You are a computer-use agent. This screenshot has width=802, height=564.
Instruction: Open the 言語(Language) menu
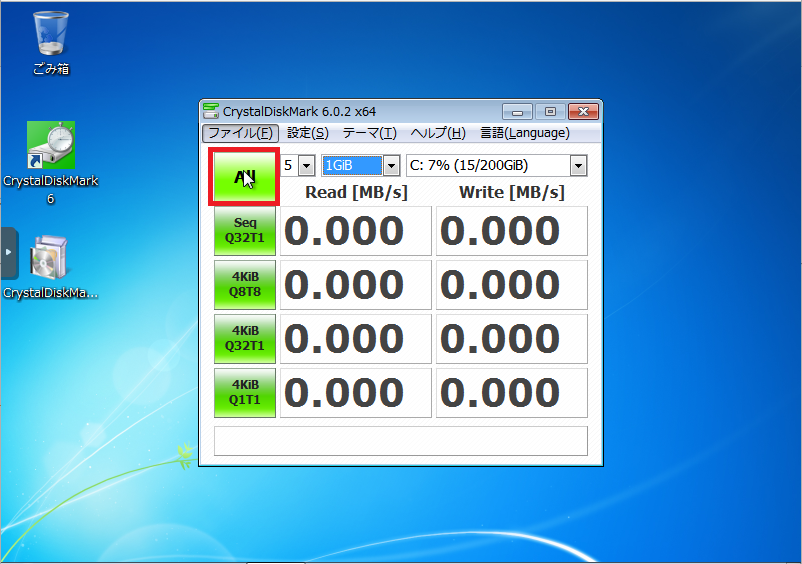tap(525, 133)
